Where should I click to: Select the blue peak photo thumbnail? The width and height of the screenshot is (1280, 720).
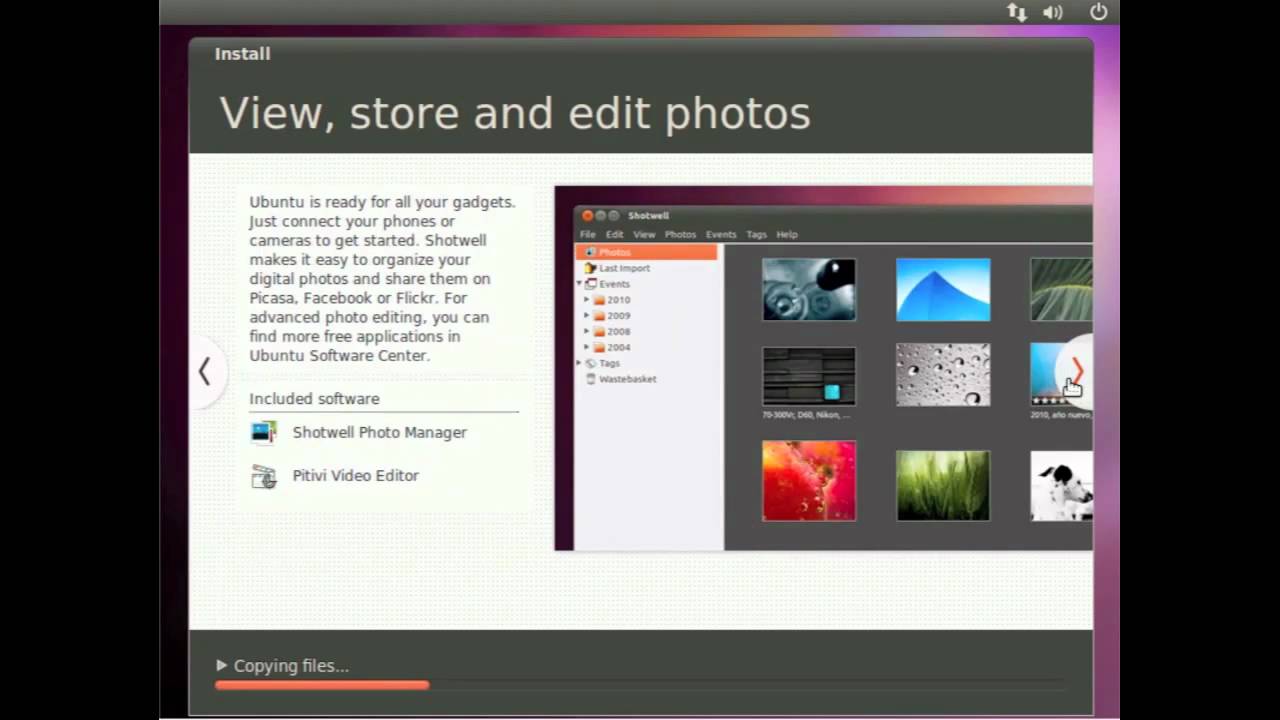(943, 289)
